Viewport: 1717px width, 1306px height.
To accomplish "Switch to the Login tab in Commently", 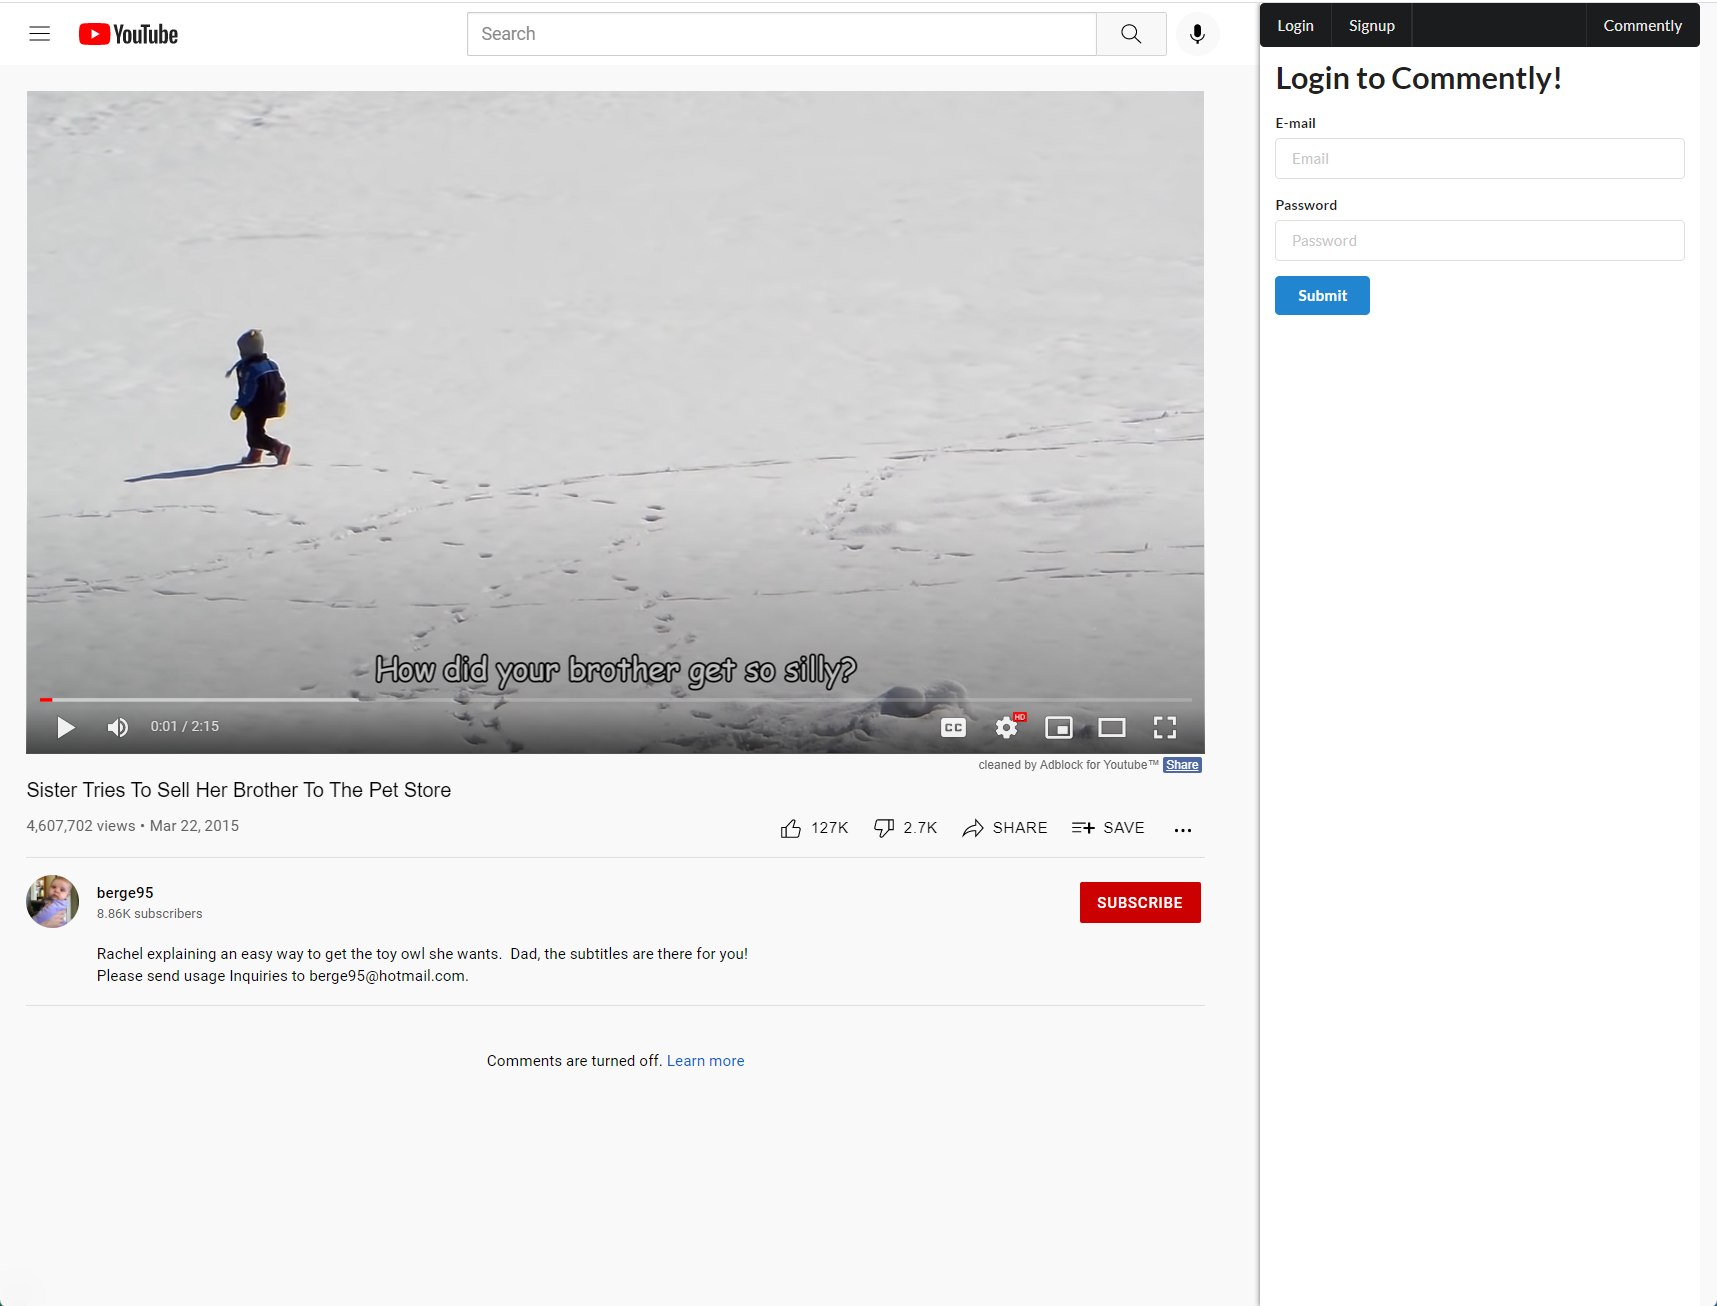I will [x=1295, y=25].
